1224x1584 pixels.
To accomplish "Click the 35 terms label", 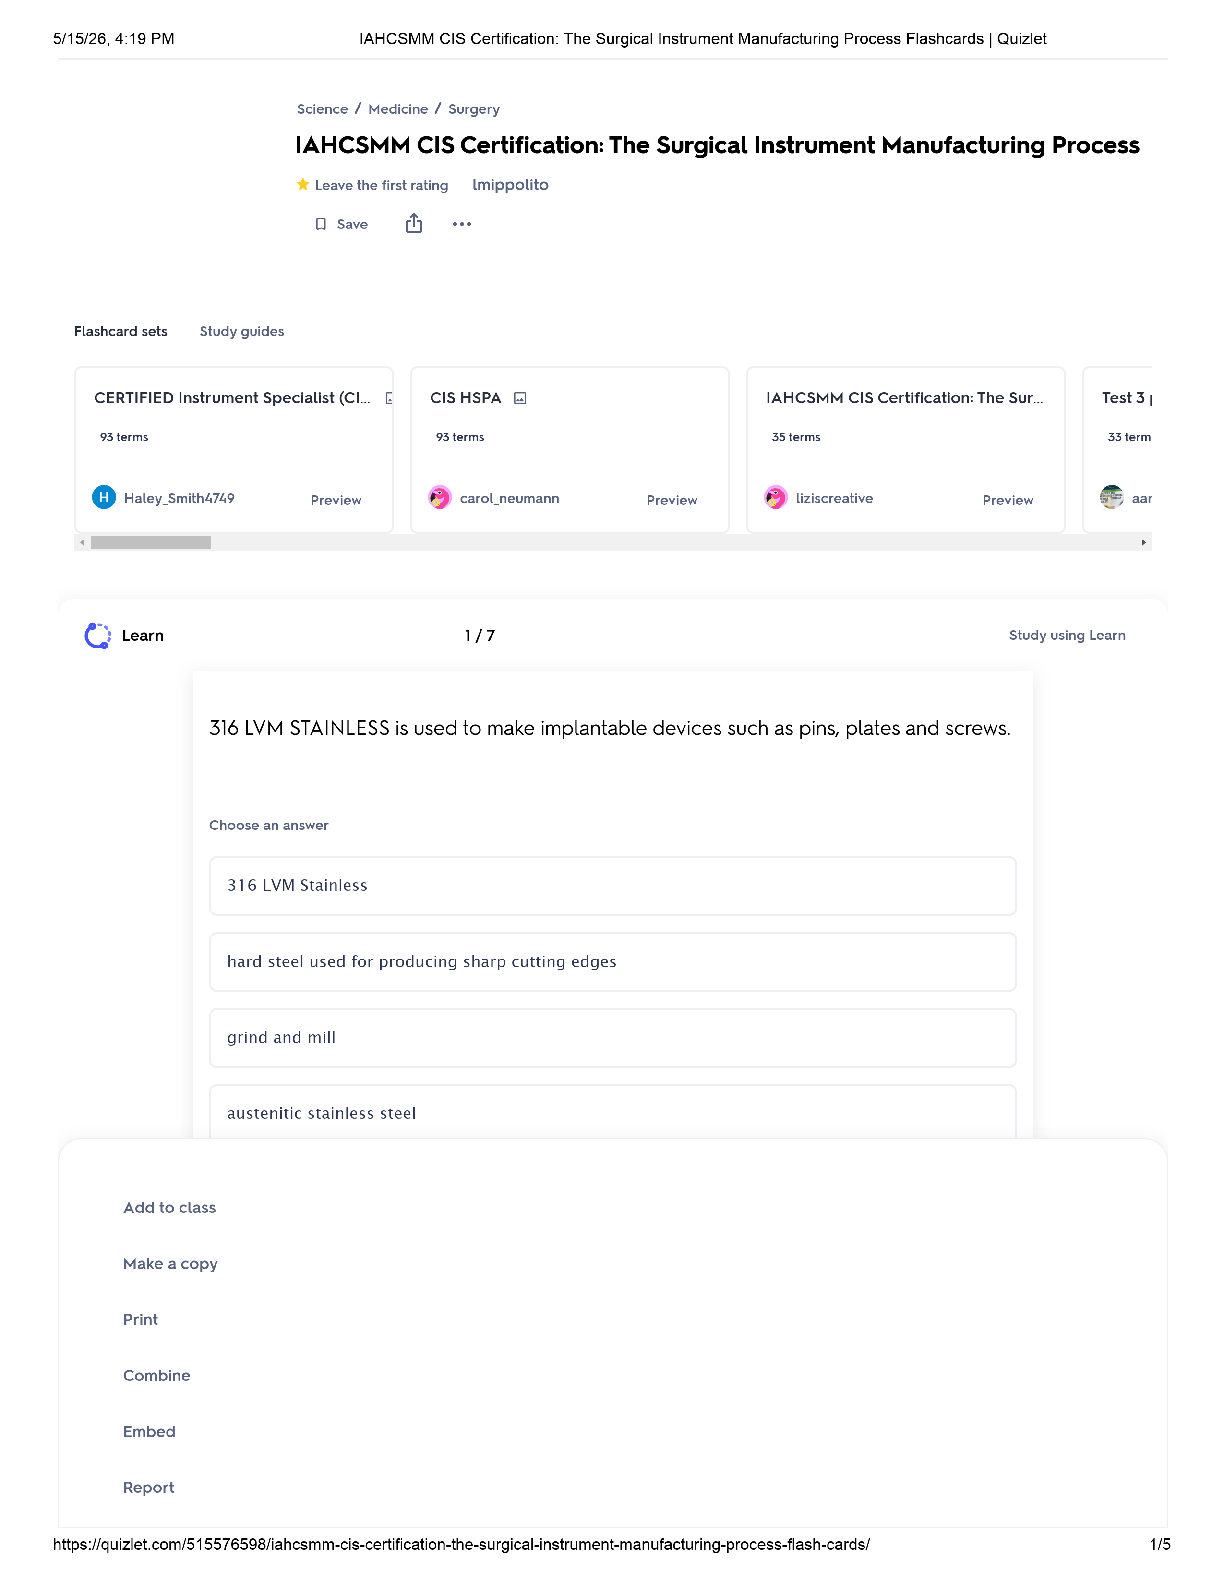I will pyautogui.click(x=796, y=437).
